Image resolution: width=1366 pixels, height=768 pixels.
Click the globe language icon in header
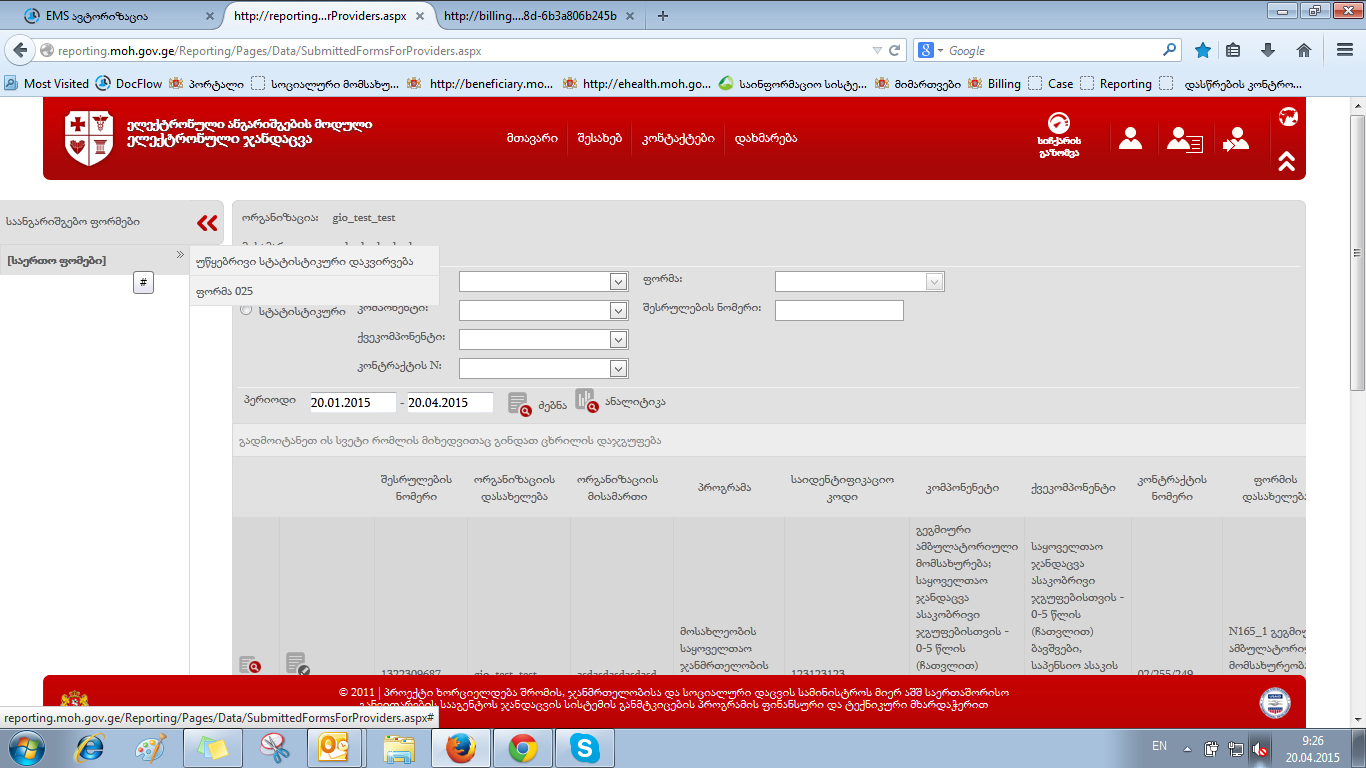(x=1288, y=117)
